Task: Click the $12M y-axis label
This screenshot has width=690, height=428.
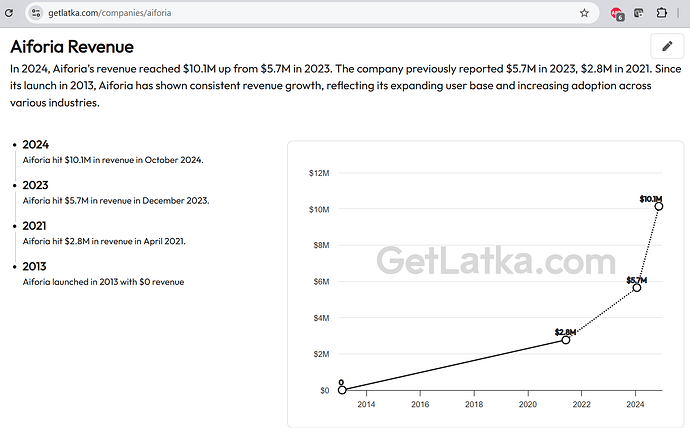Action: (319, 173)
